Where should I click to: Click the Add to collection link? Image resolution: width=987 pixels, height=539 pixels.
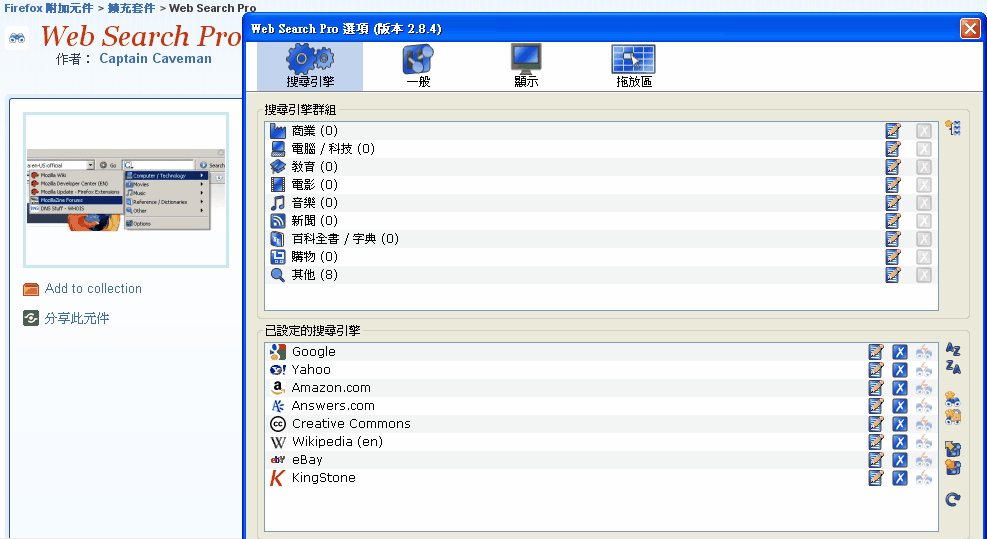[x=93, y=289]
